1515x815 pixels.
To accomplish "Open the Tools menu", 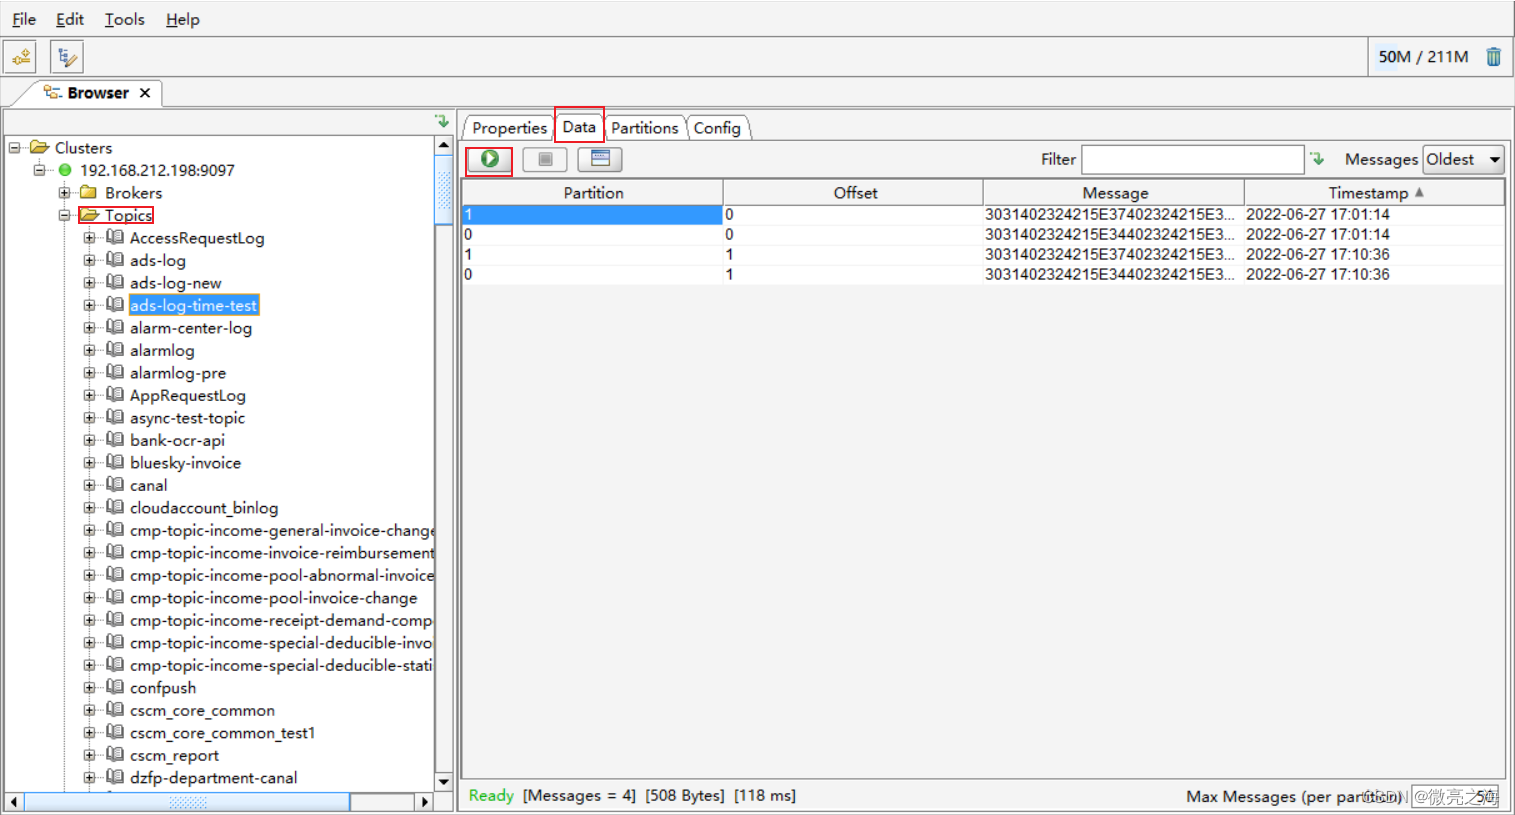I will tap(125, 19).
